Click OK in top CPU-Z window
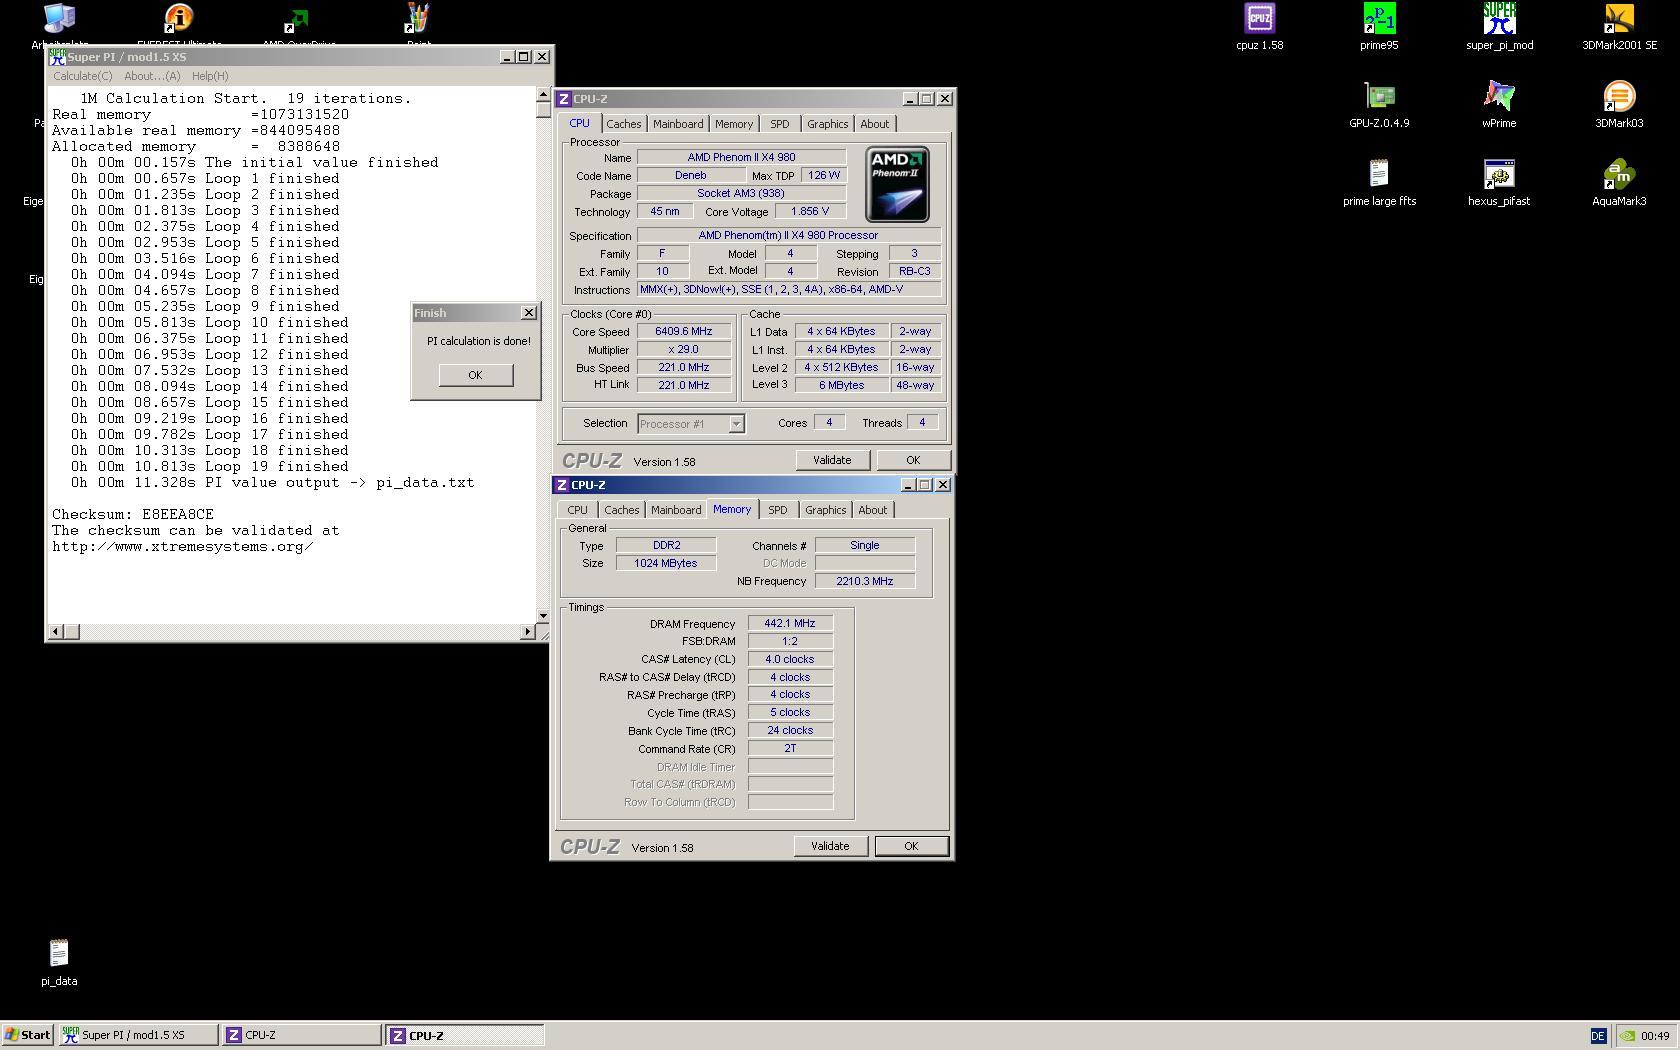 point(913,460)
